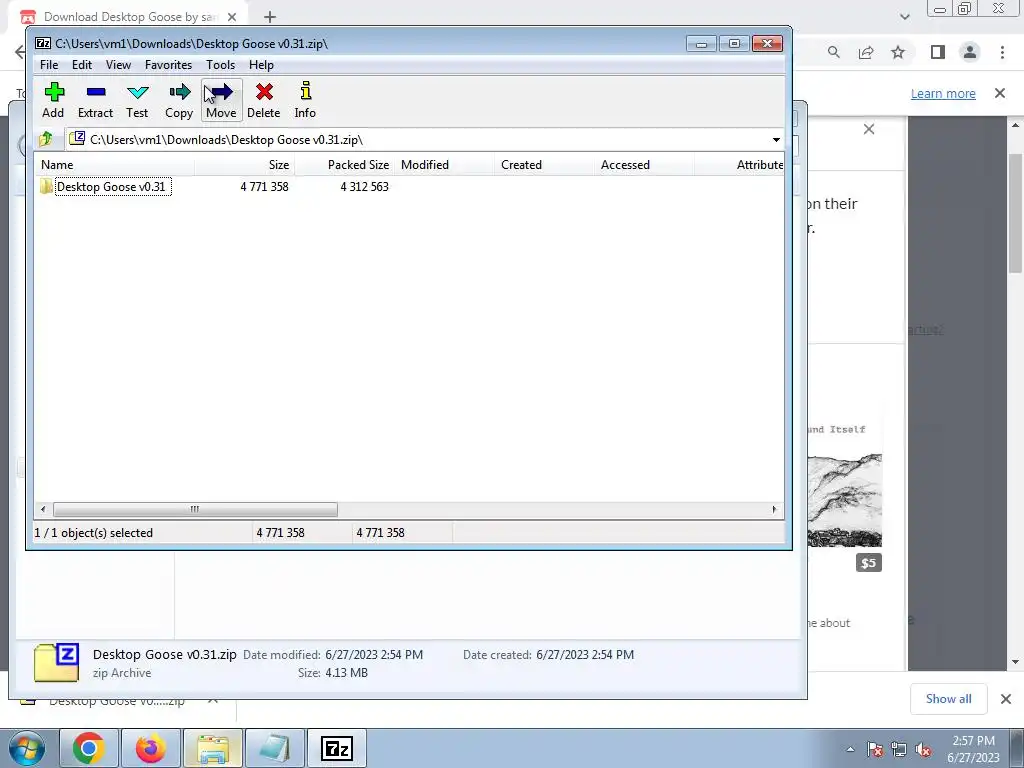Bookmark this page with star icon
1024x768 pixels.
(898, 52)
